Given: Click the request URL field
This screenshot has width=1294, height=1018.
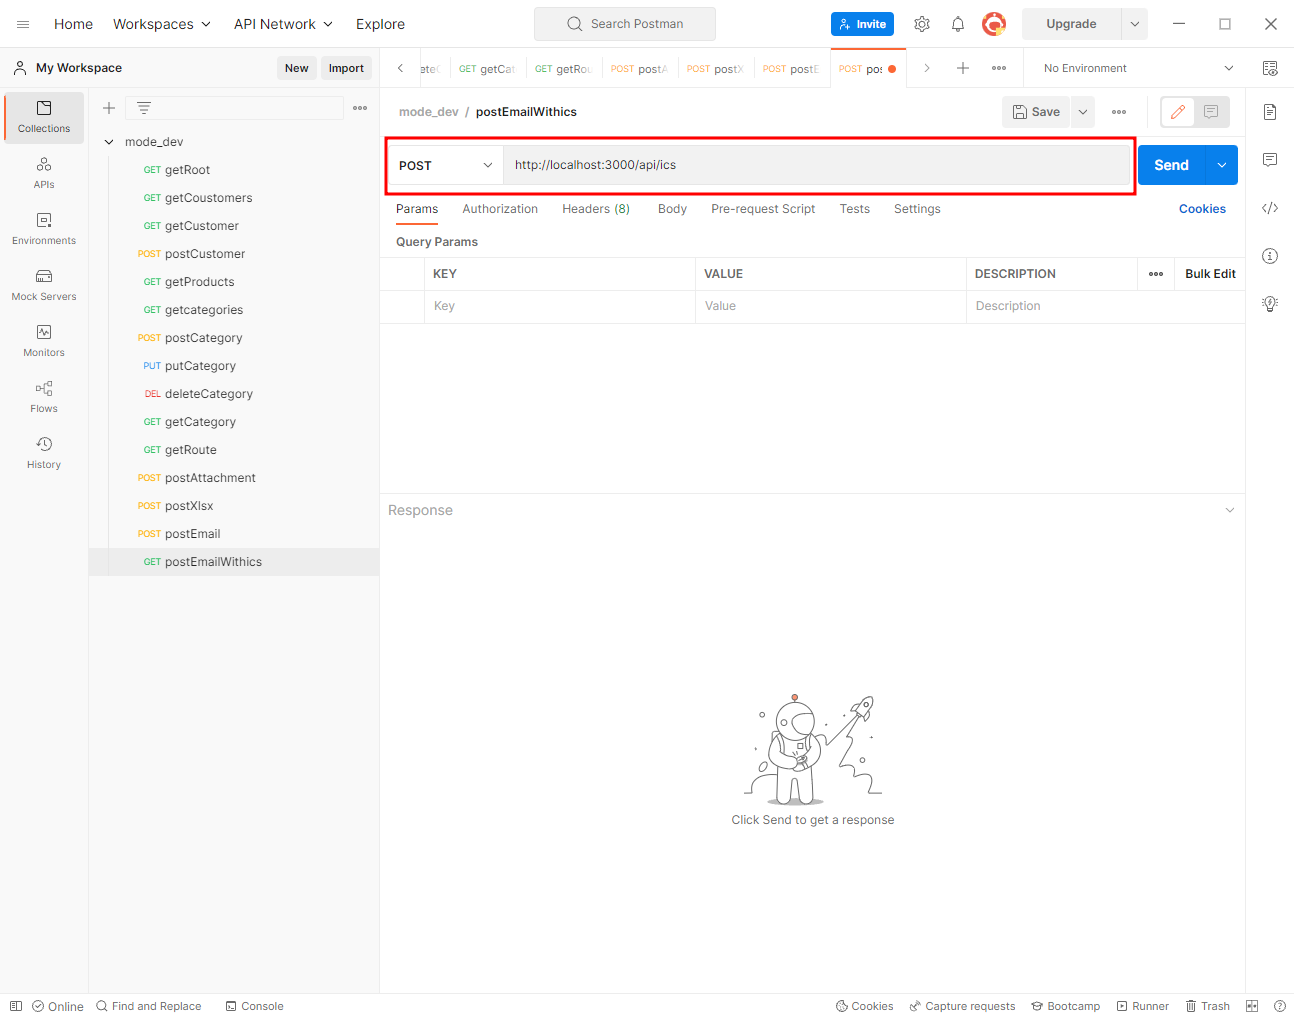Looking at the screenshot, I should coord(816,165).
